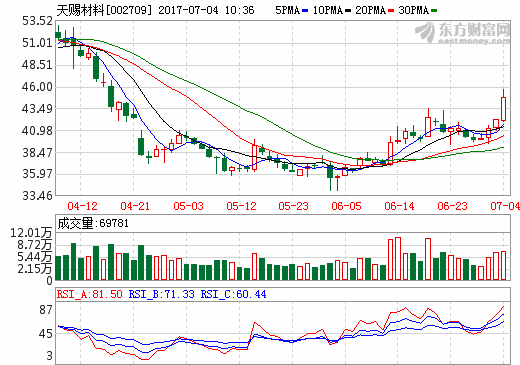520x365 pixels.
Task: Click the red 20PMA color marker
Action: pyautogui.click(x=391, y=11)
